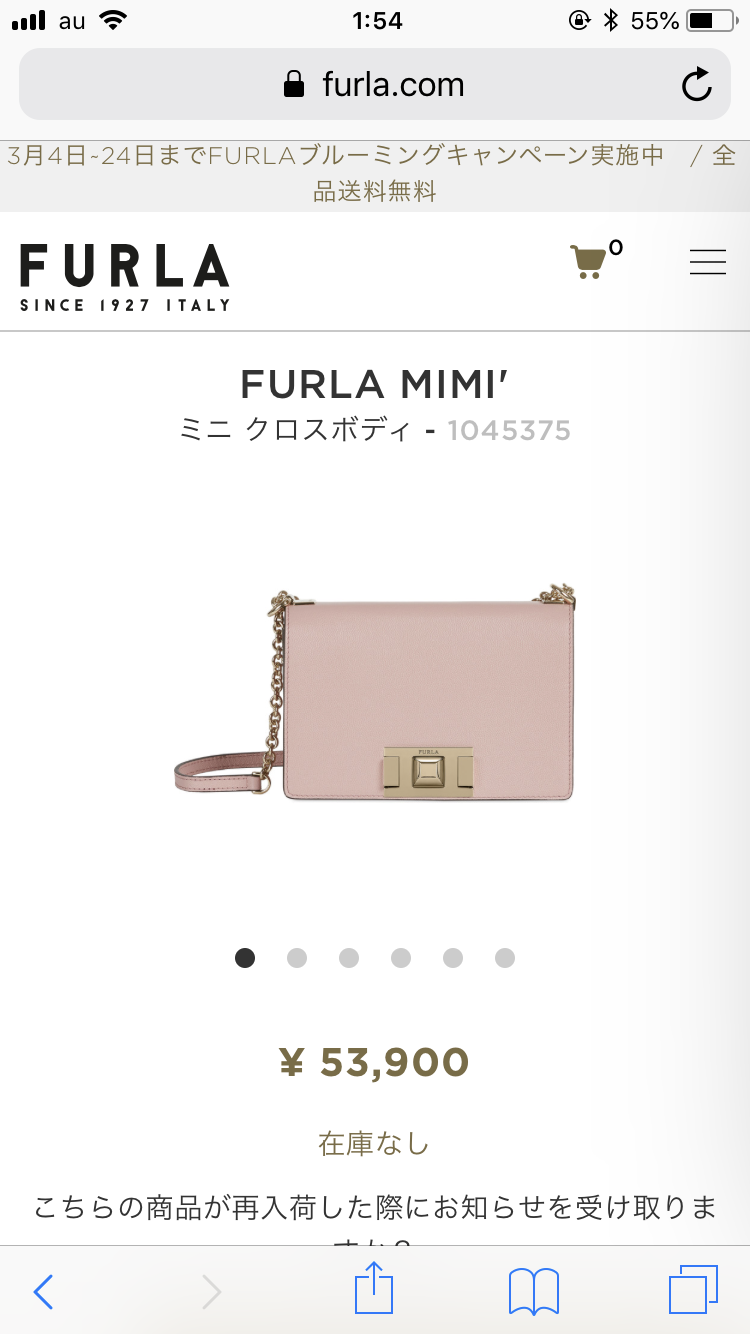Tap the product code 1045375
This screenshot has height=1334, width=750.
[509, 431]
